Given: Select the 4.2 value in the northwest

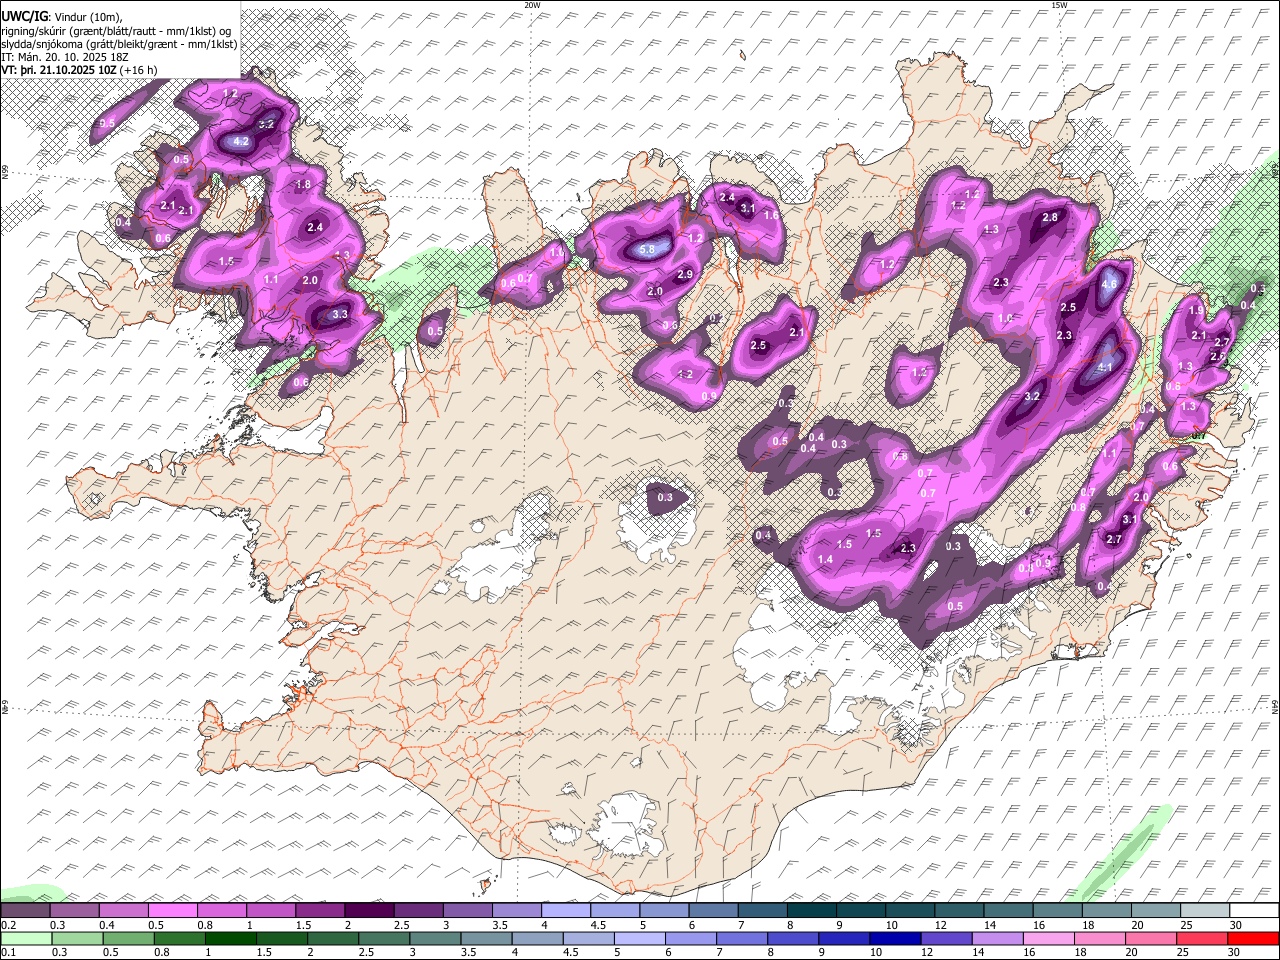Looking at the screenshot, I should (x=240, y=142).
